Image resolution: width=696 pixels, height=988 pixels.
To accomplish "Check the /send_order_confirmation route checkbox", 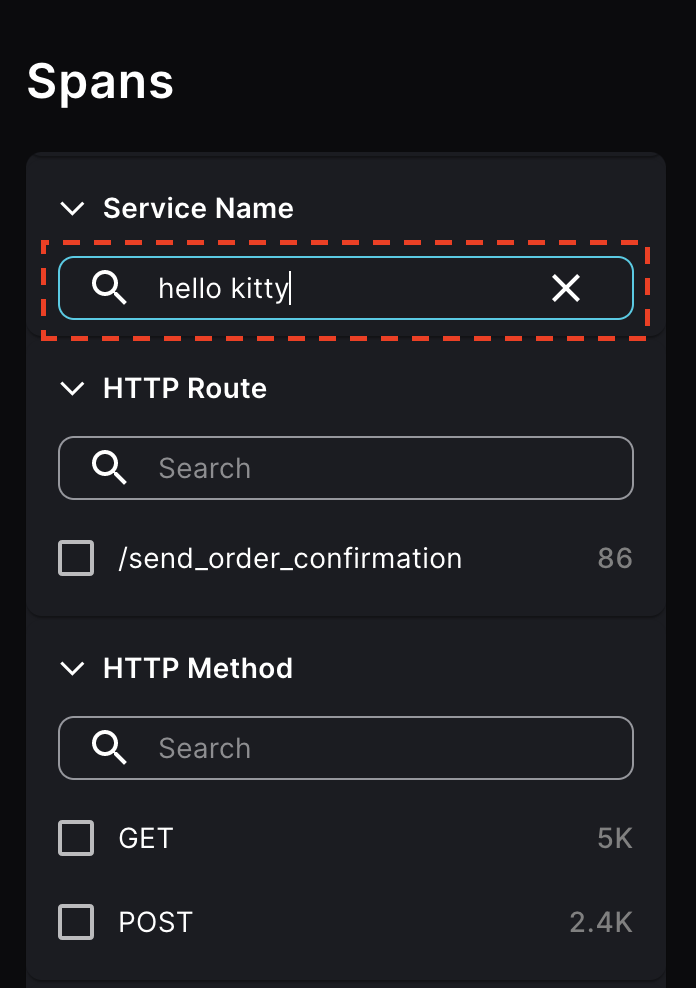I will pos(75,558).
